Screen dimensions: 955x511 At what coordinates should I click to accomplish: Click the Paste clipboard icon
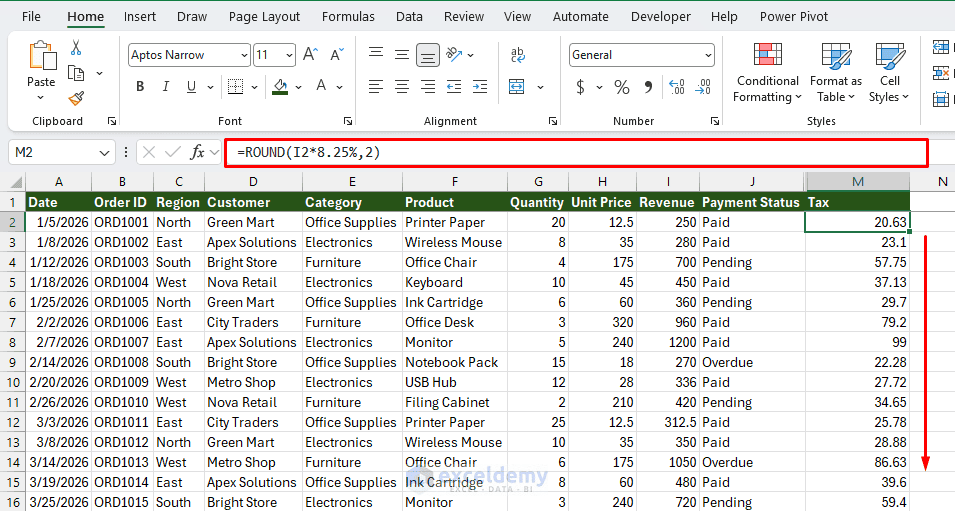[42, 55]
